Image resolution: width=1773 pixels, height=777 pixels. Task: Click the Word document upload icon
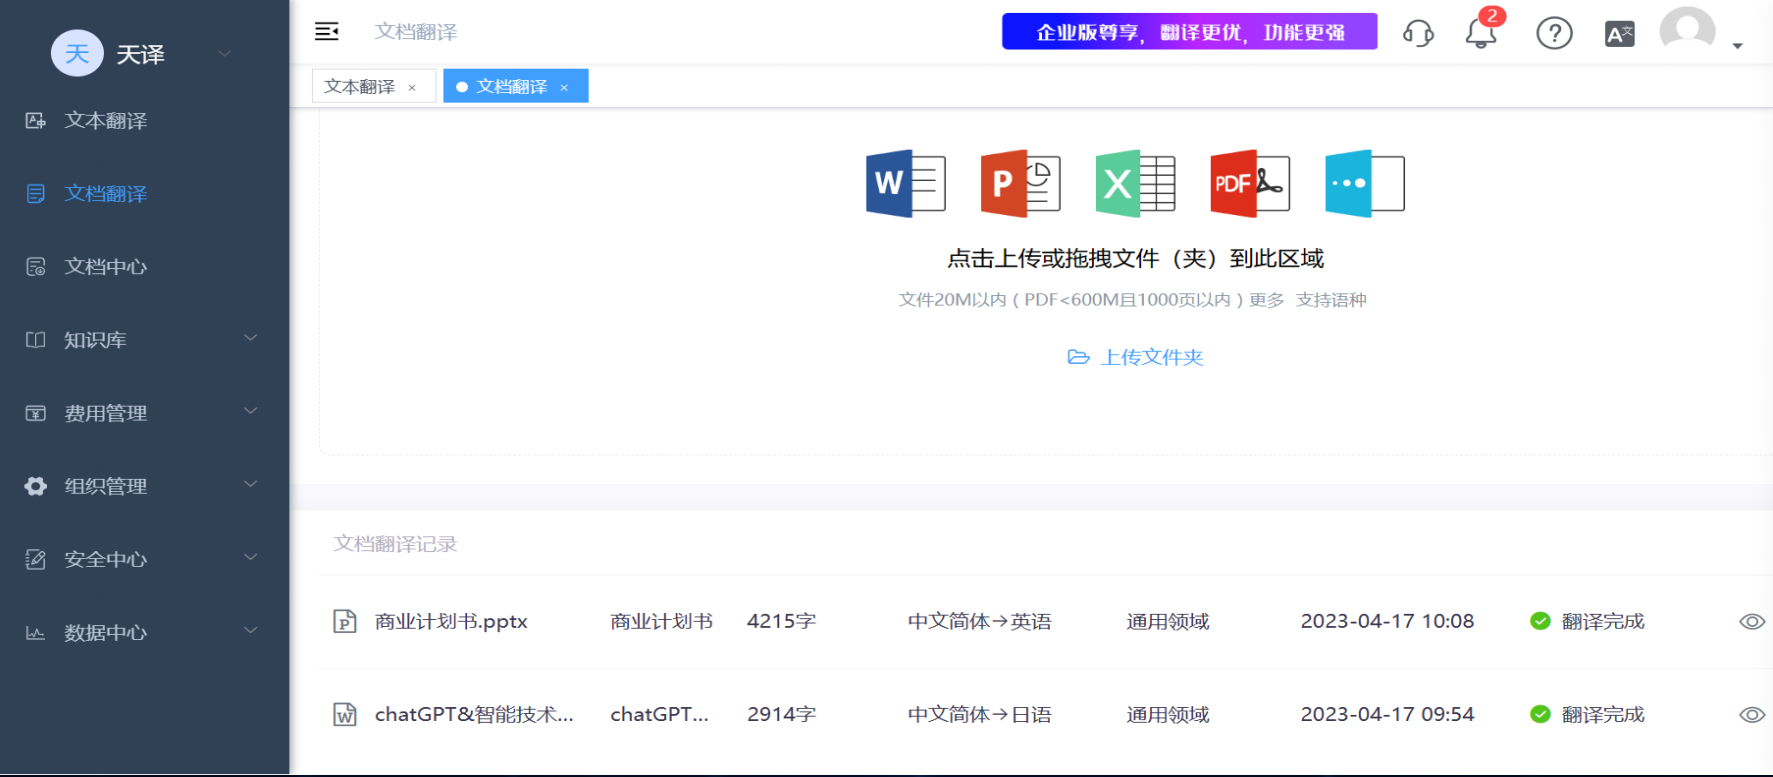coord(905,183)
